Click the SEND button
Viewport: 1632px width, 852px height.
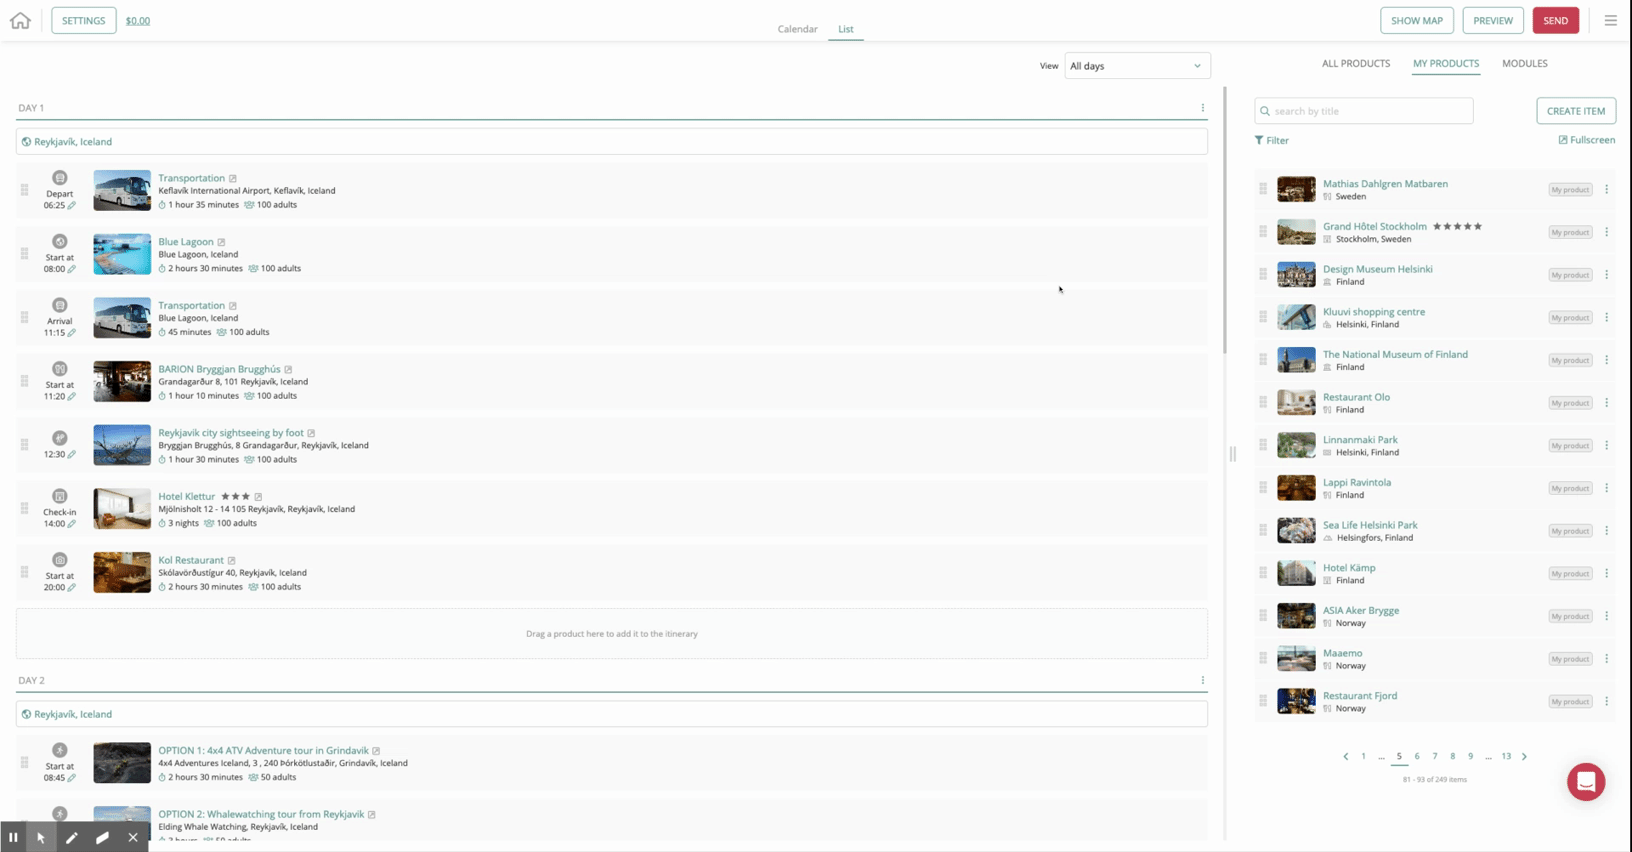(x=1555, y=20)
